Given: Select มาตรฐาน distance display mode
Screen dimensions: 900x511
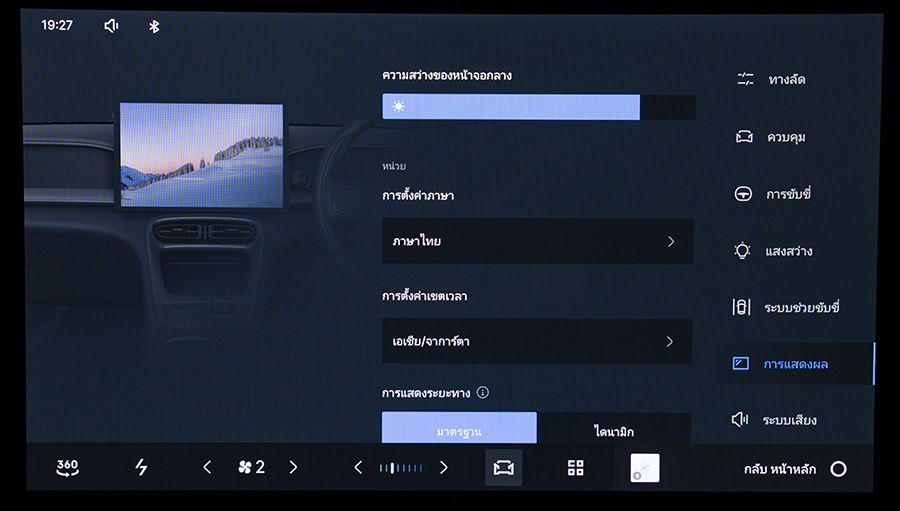Looking at the screenshot, I should [x=459, y=430].
